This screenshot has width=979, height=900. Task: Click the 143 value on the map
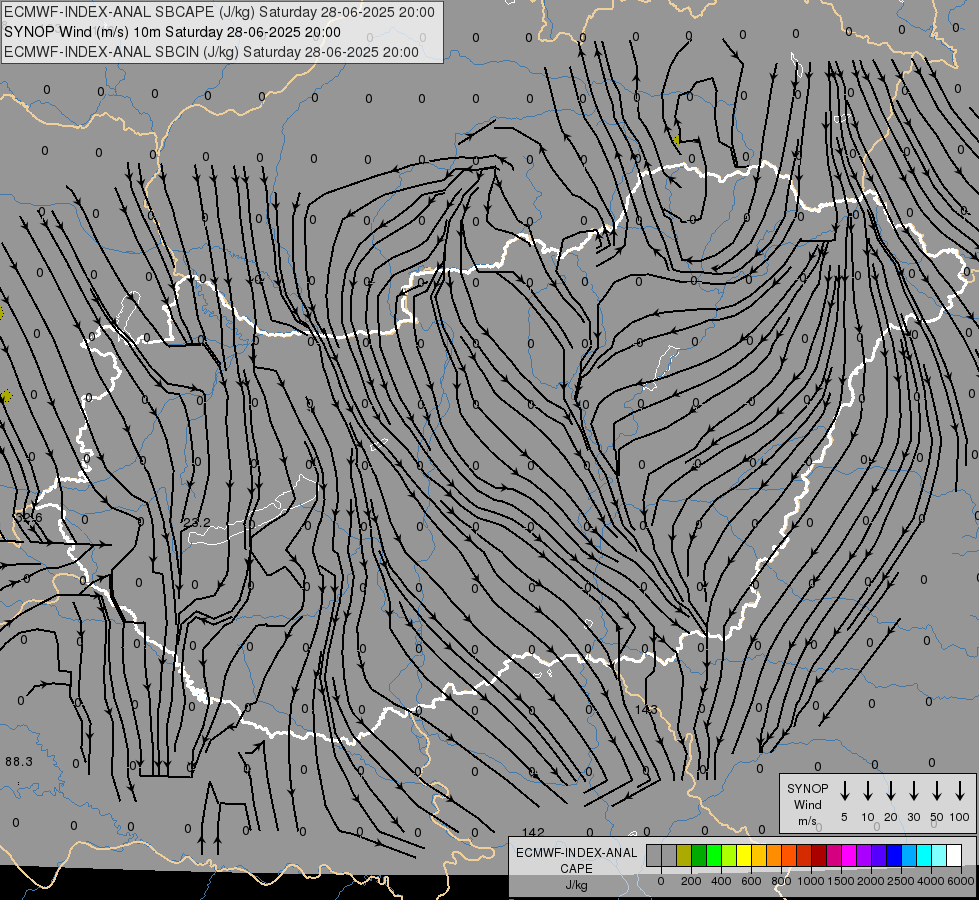[x=646, y=710]
